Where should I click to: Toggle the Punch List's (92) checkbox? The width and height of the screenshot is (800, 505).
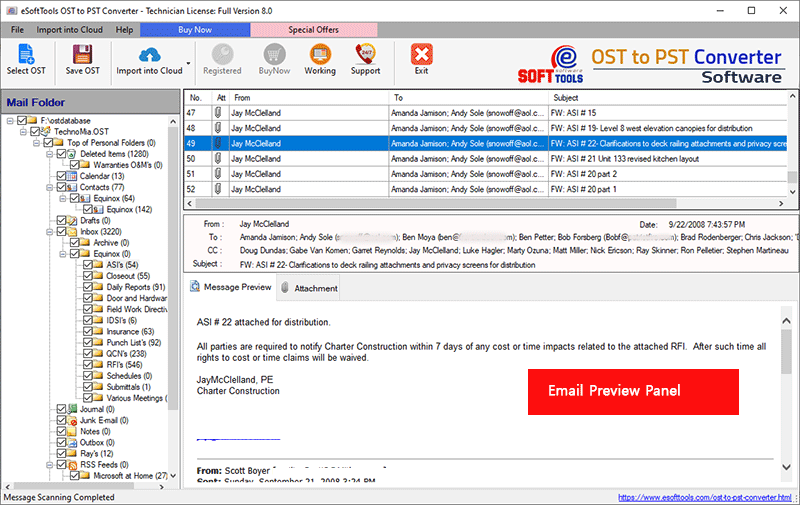tap(88, 343)
